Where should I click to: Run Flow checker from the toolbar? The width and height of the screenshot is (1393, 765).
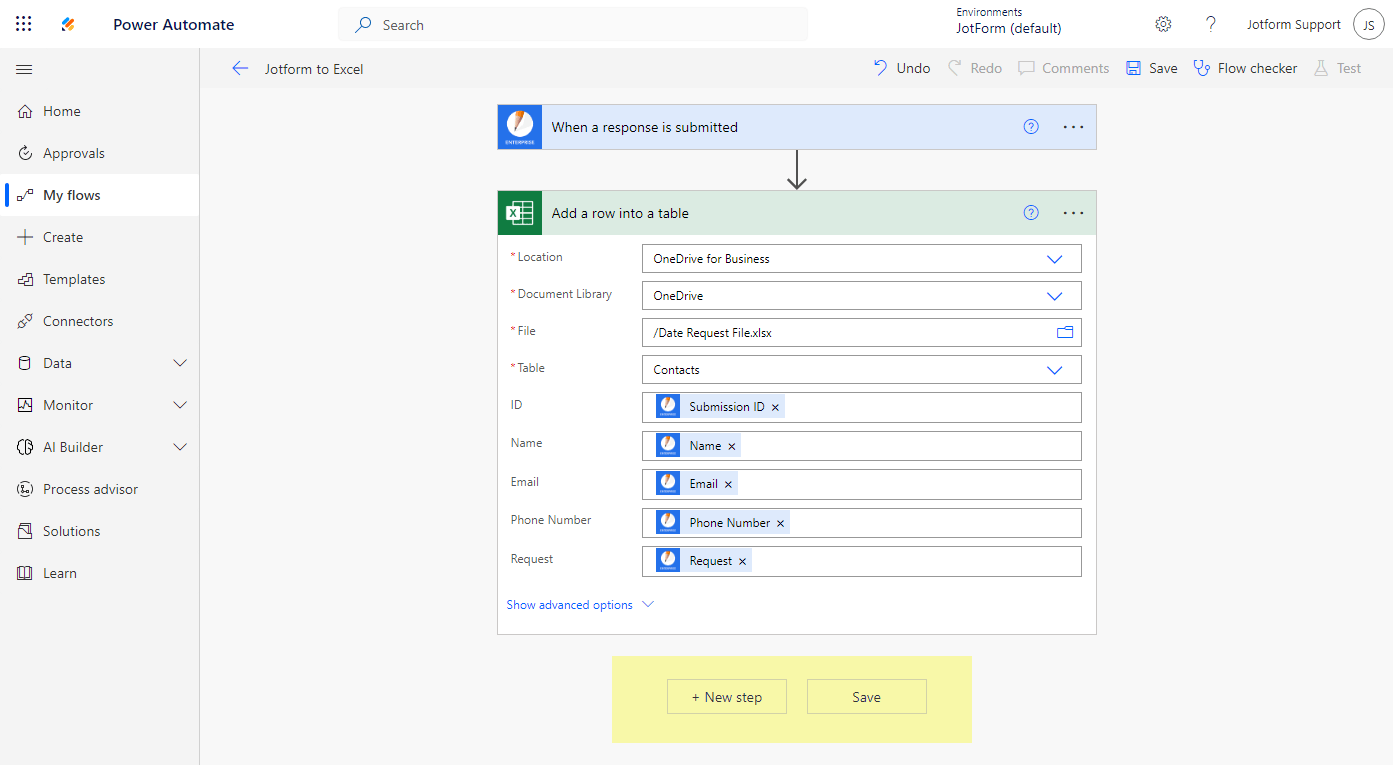[1245, 68]
